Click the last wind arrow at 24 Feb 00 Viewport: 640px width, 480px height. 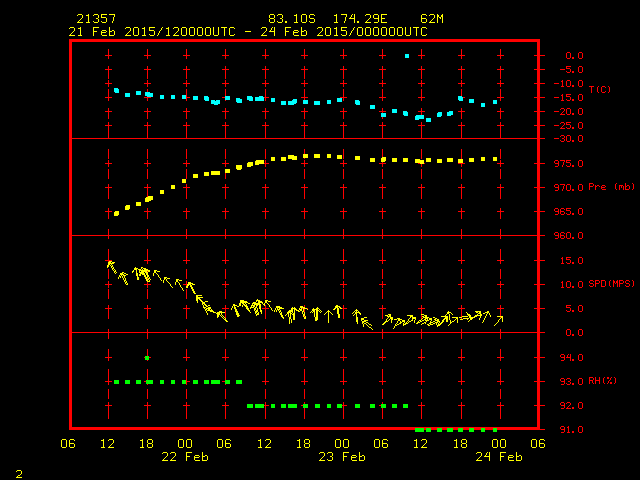[498, 321]
